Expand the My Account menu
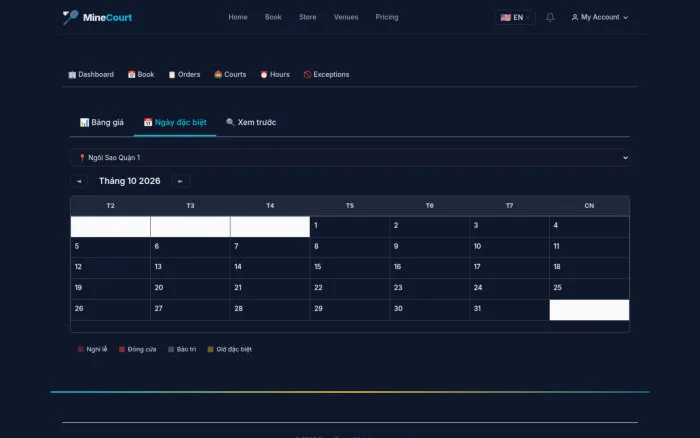Screen dimensions: 700x438 tap(600, 17)
